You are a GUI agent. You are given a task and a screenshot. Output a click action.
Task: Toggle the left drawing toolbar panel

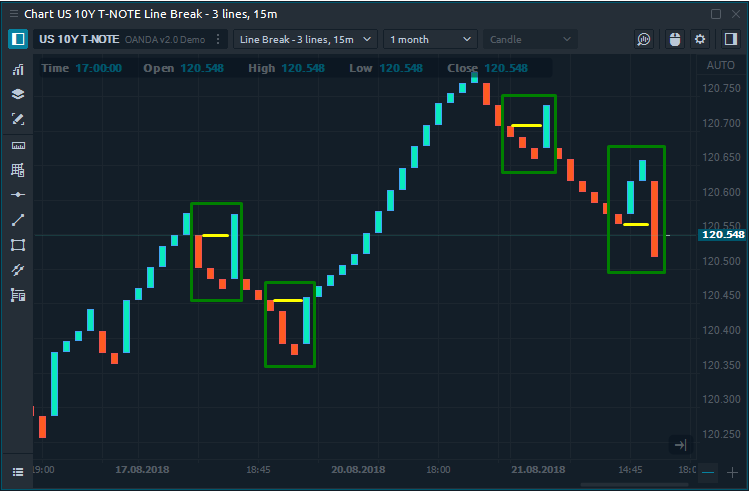(18, 39)
